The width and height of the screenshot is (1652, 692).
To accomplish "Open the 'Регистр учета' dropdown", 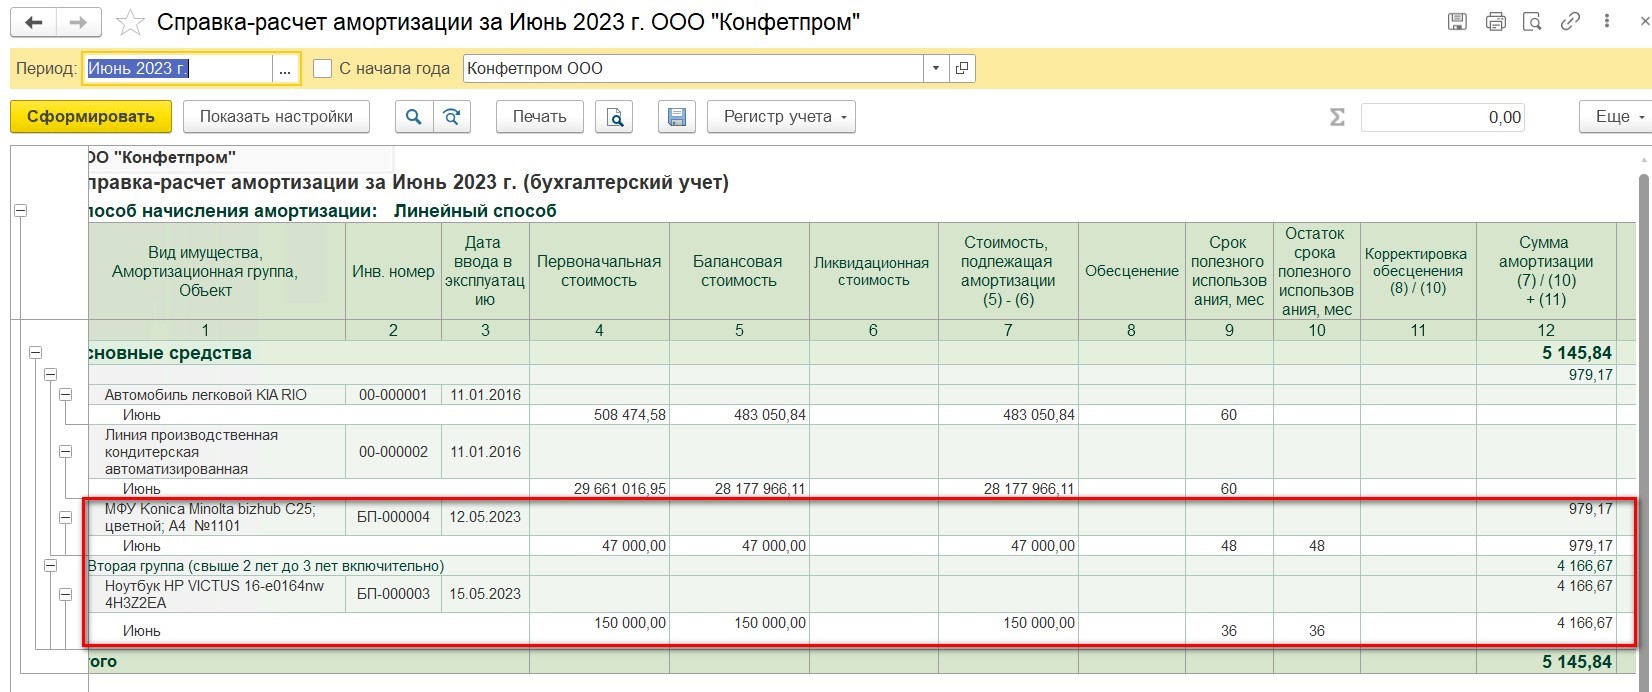I will pyautogui.click(x=783, y=117).
